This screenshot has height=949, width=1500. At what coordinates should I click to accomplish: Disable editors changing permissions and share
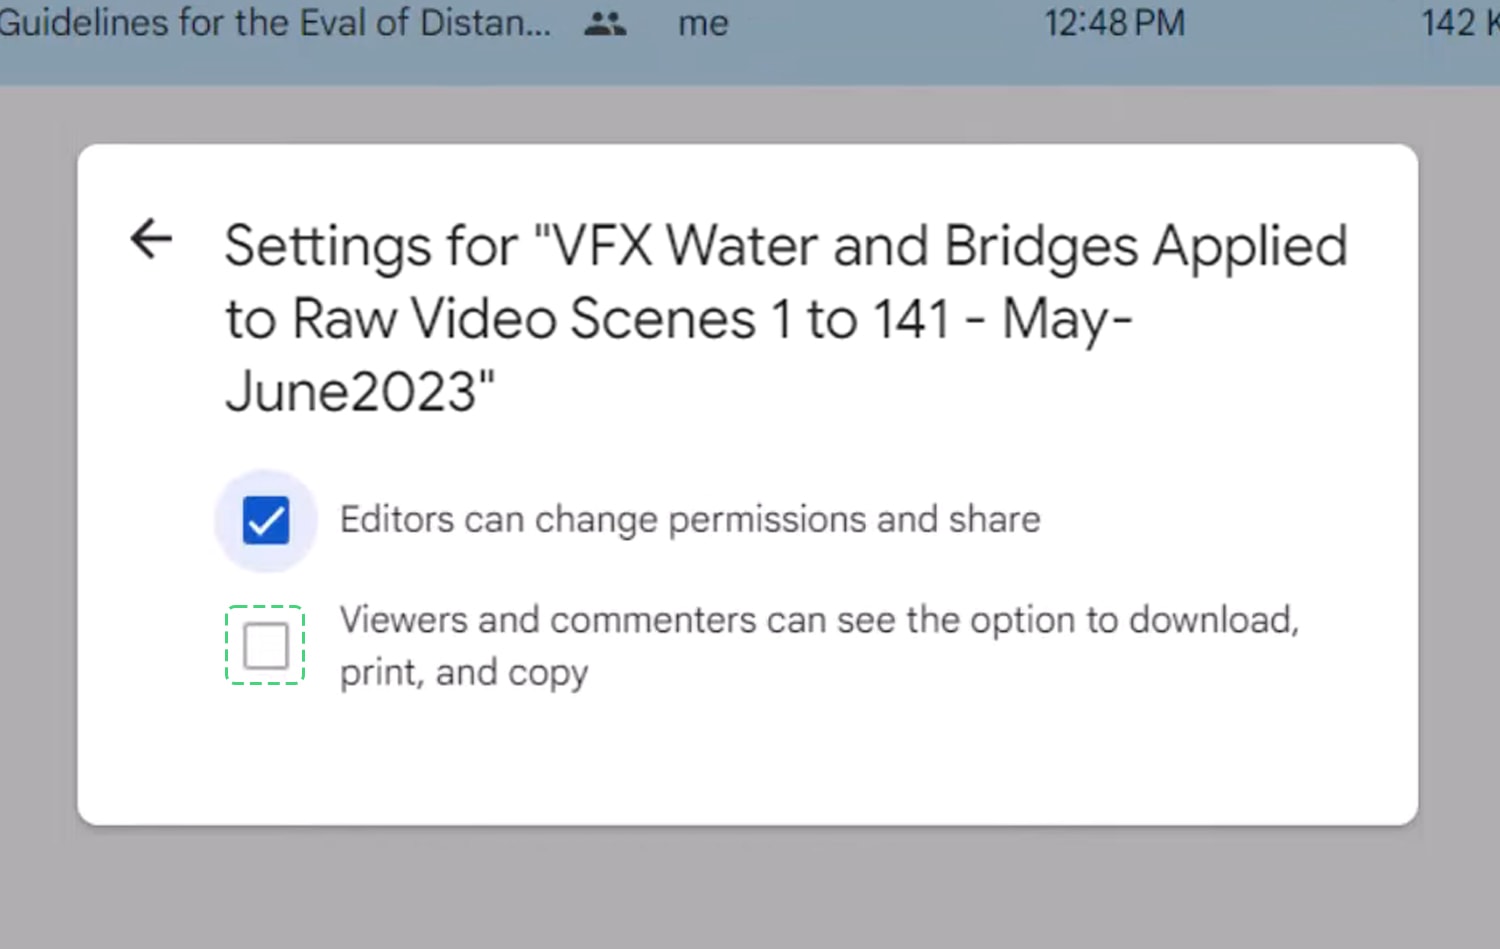coord(265,519)
